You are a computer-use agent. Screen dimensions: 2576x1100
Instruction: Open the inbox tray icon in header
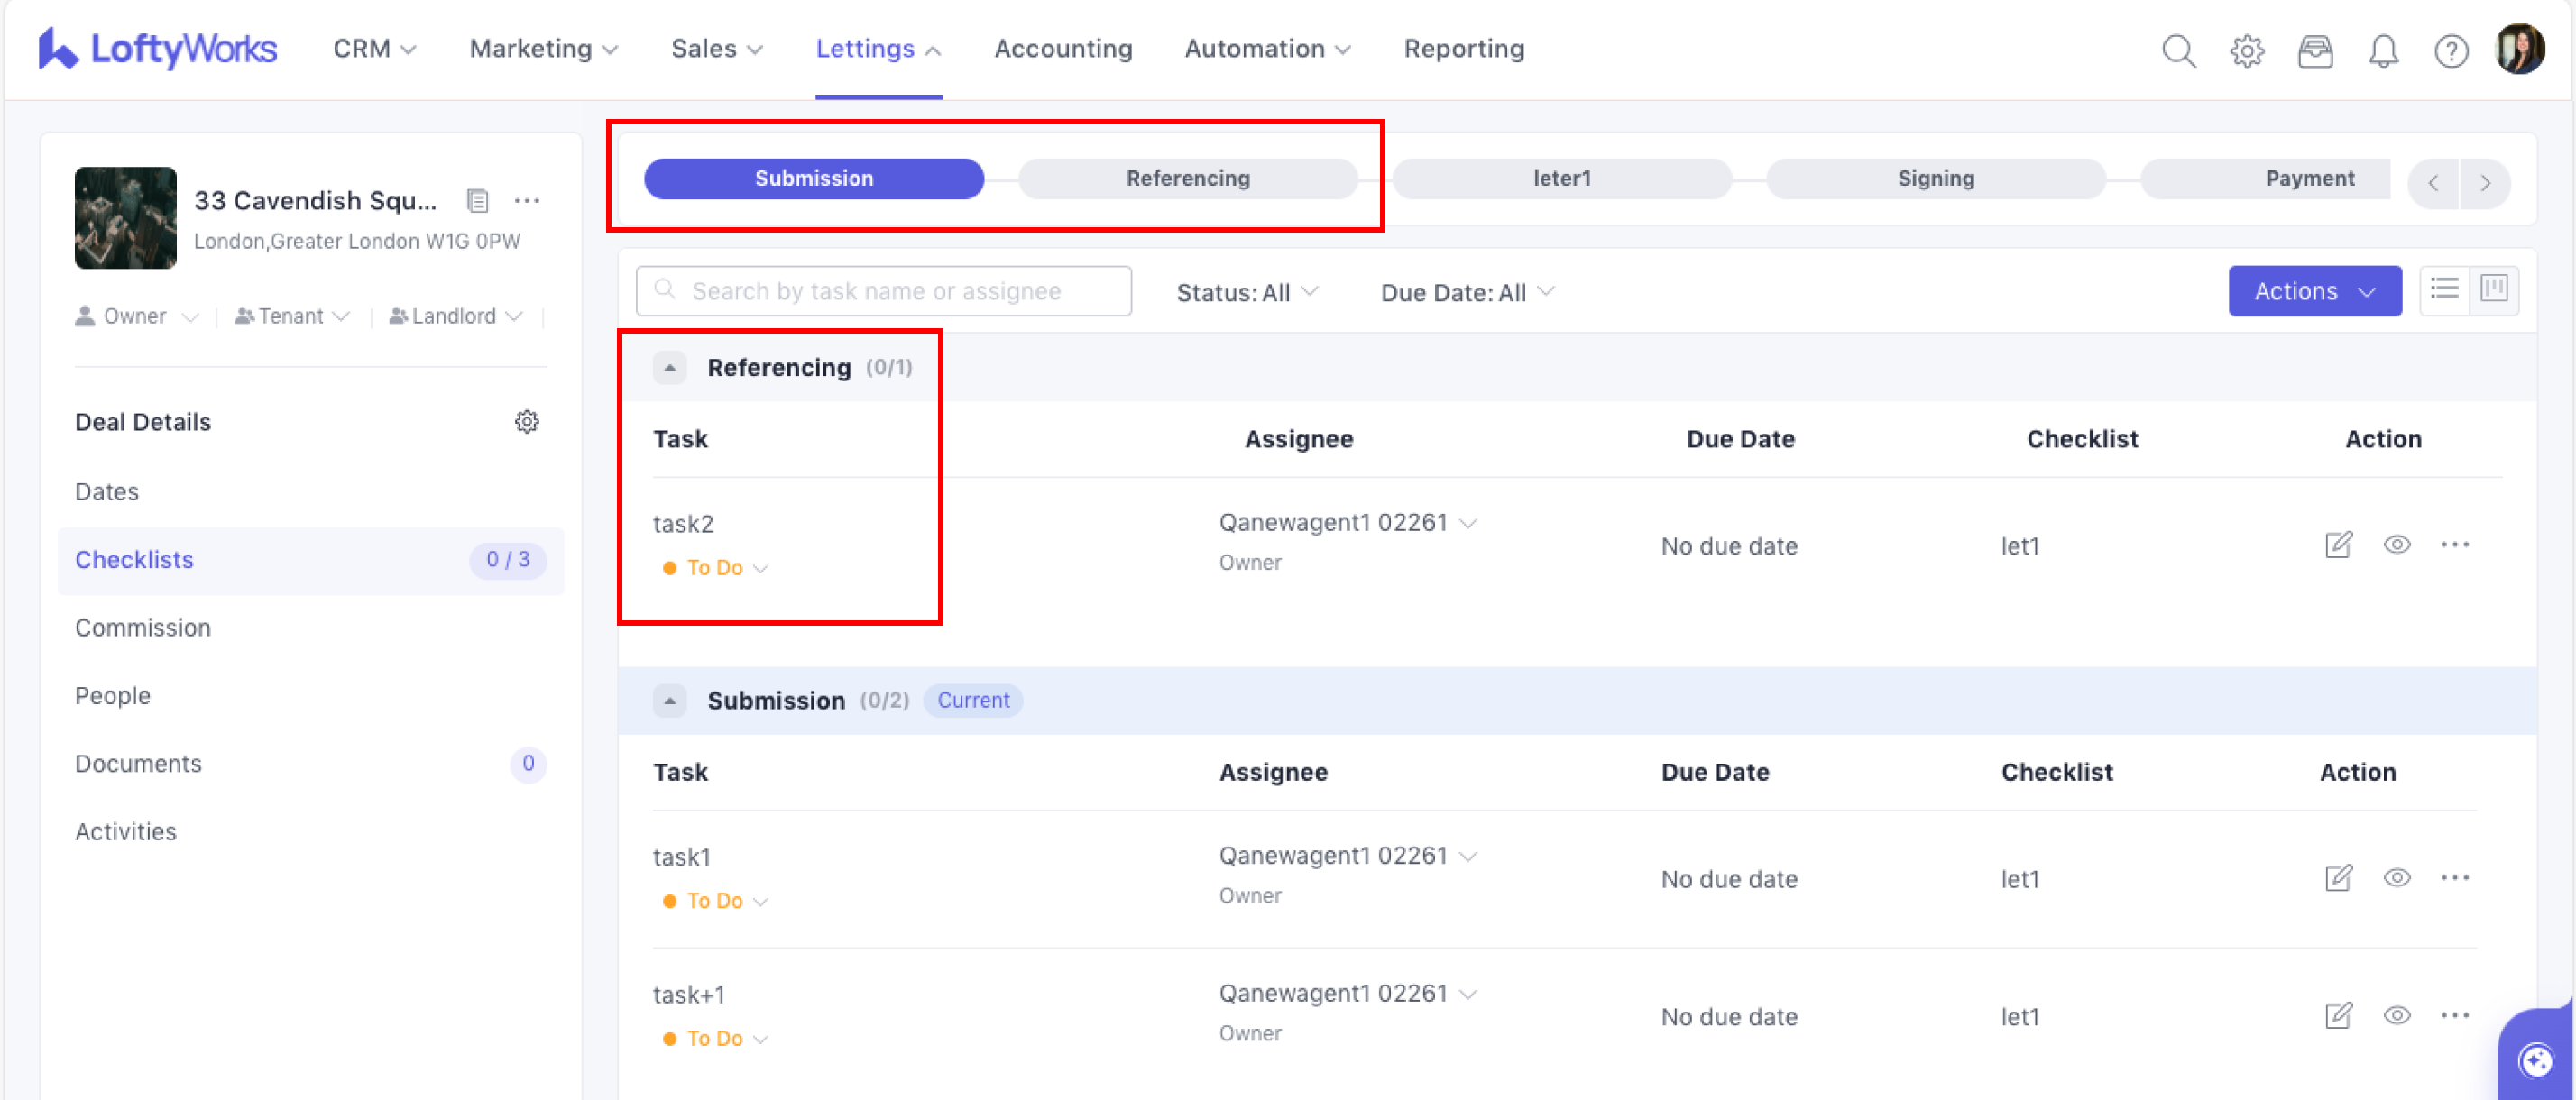tap(2315, 50)
